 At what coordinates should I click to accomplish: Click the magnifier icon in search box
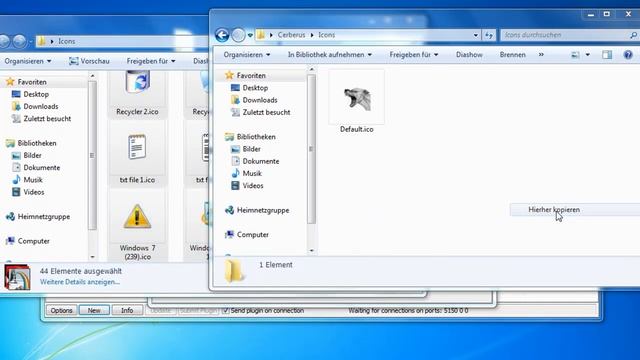[633, 35]
